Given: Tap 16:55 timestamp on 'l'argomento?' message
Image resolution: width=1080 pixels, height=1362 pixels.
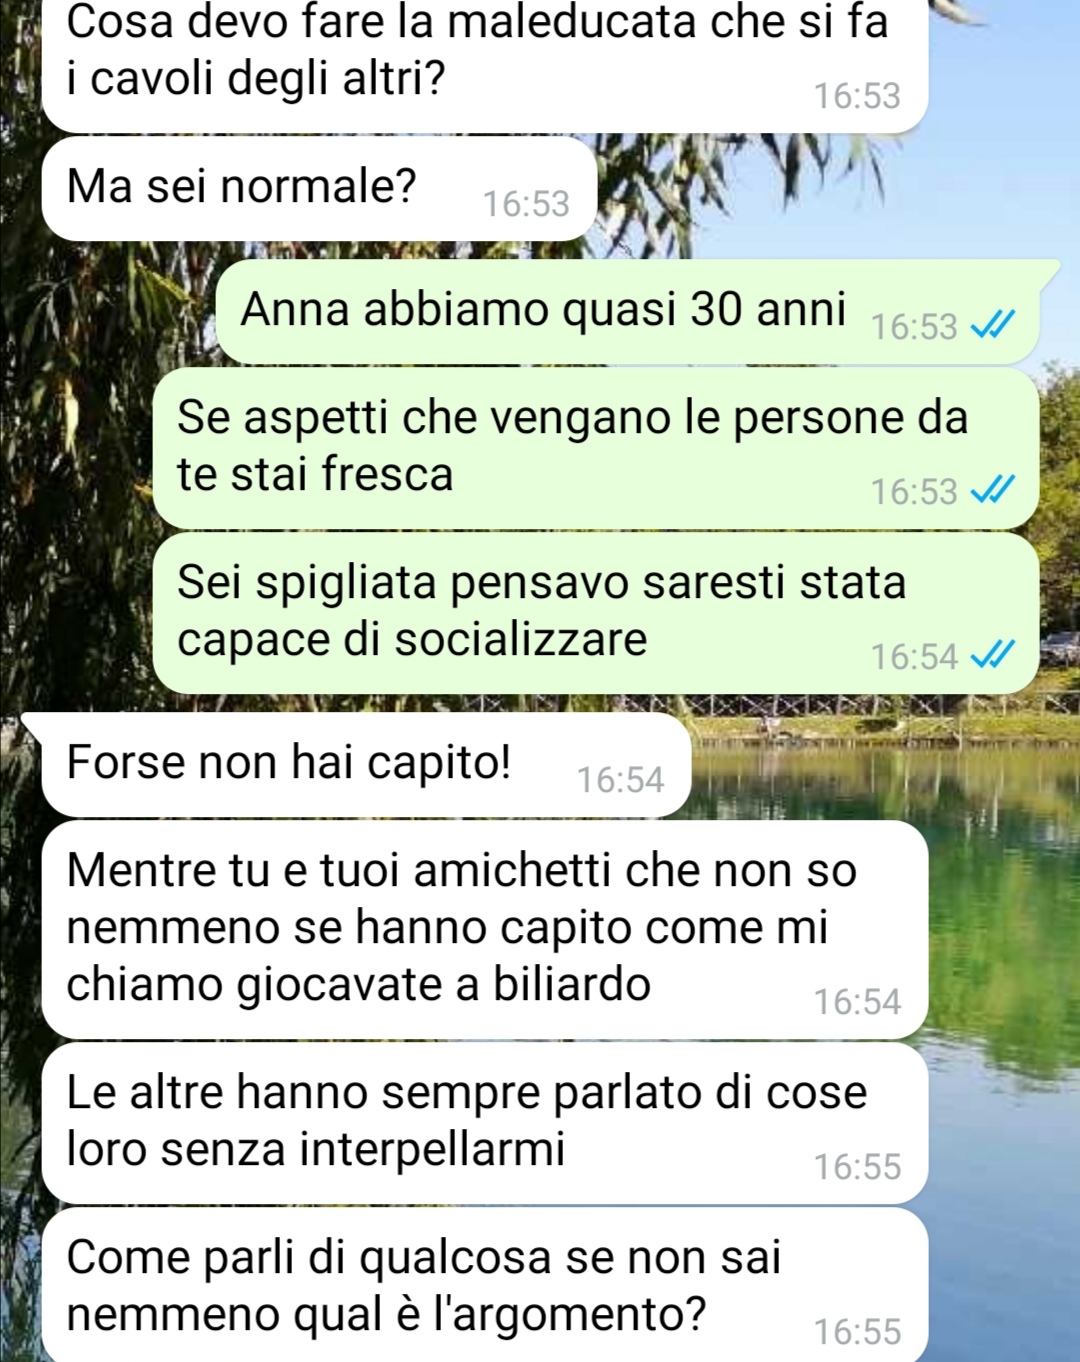Looking at the screenshot, I should point(857,1332).
